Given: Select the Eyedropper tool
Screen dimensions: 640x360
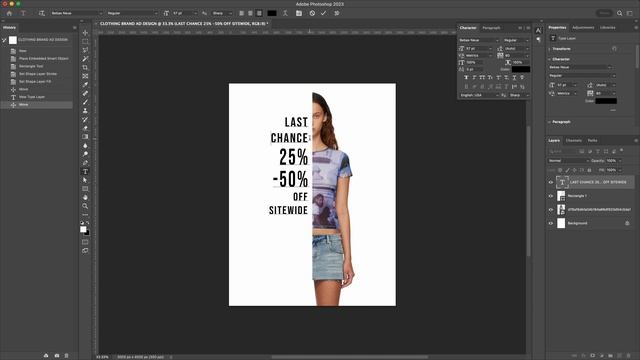Looking at the screenshot, I should (85, 84).
